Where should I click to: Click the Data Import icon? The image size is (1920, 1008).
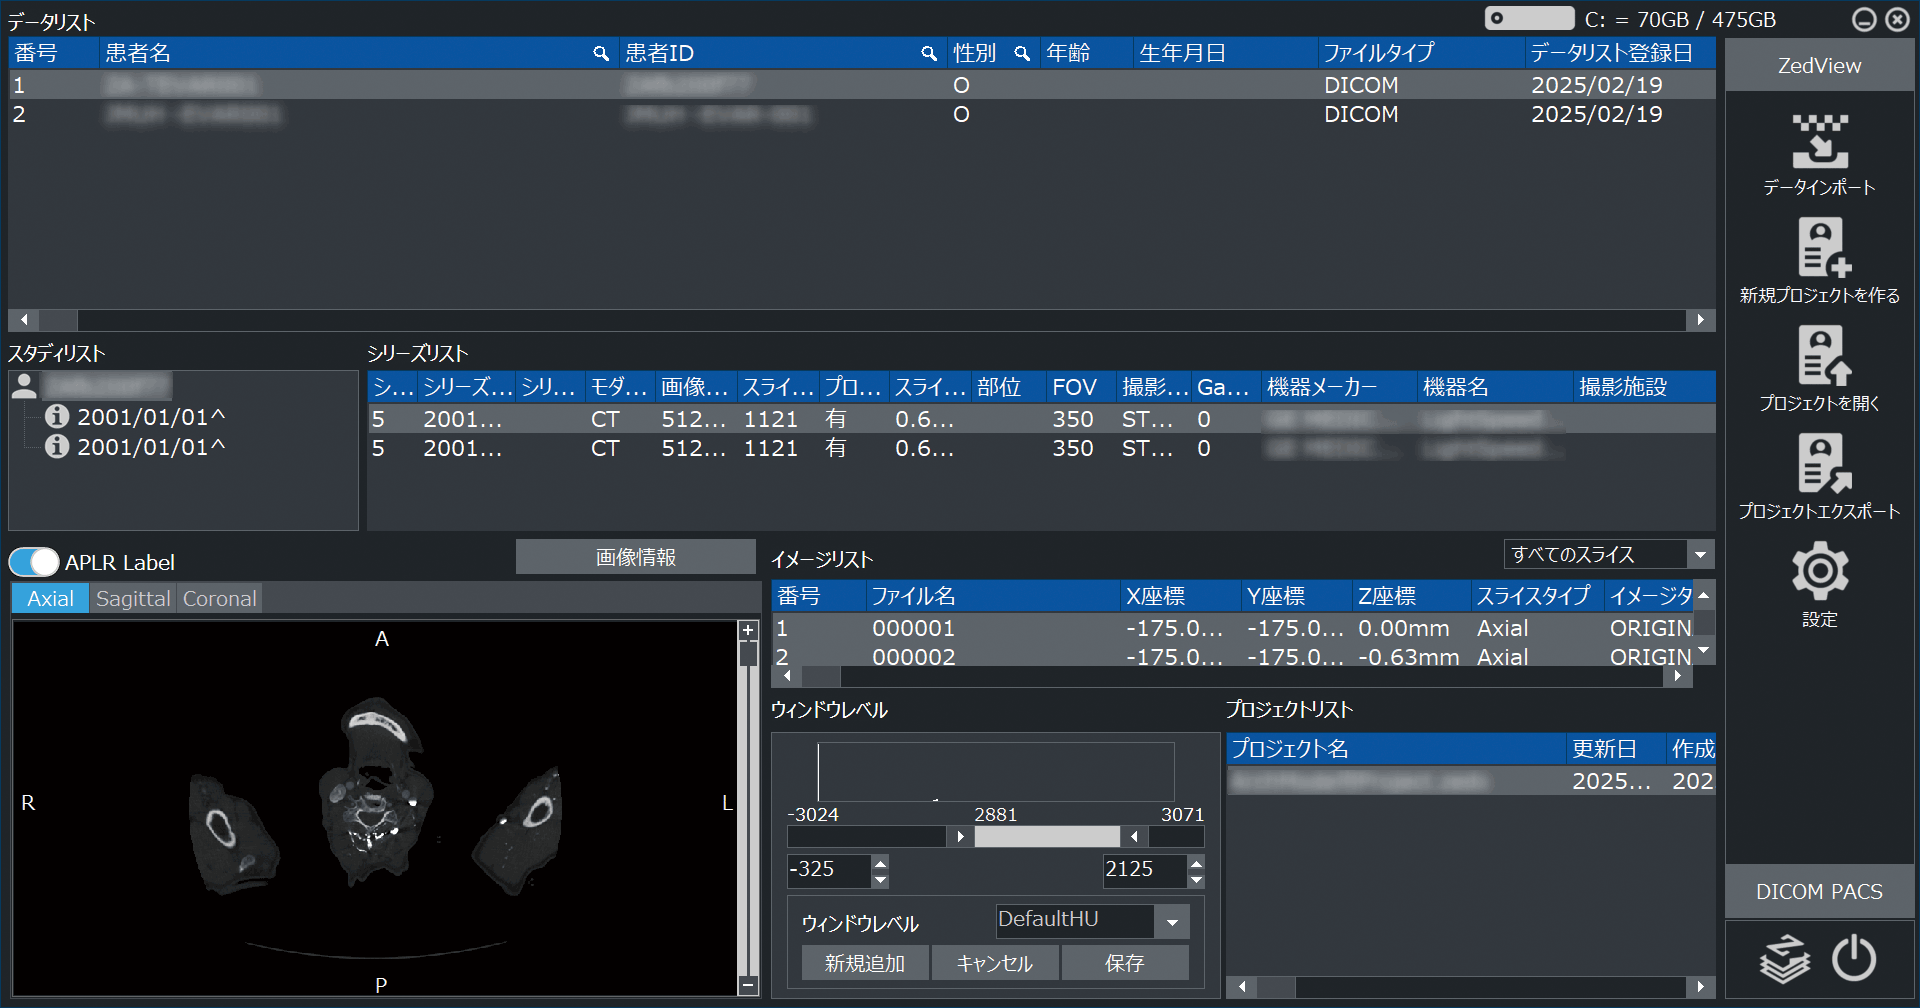click(x=1819, y=142)
